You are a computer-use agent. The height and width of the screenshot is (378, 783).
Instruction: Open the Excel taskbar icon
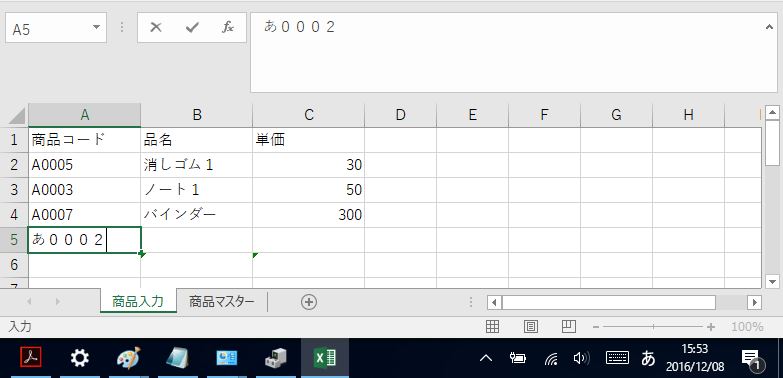(325, 358)
